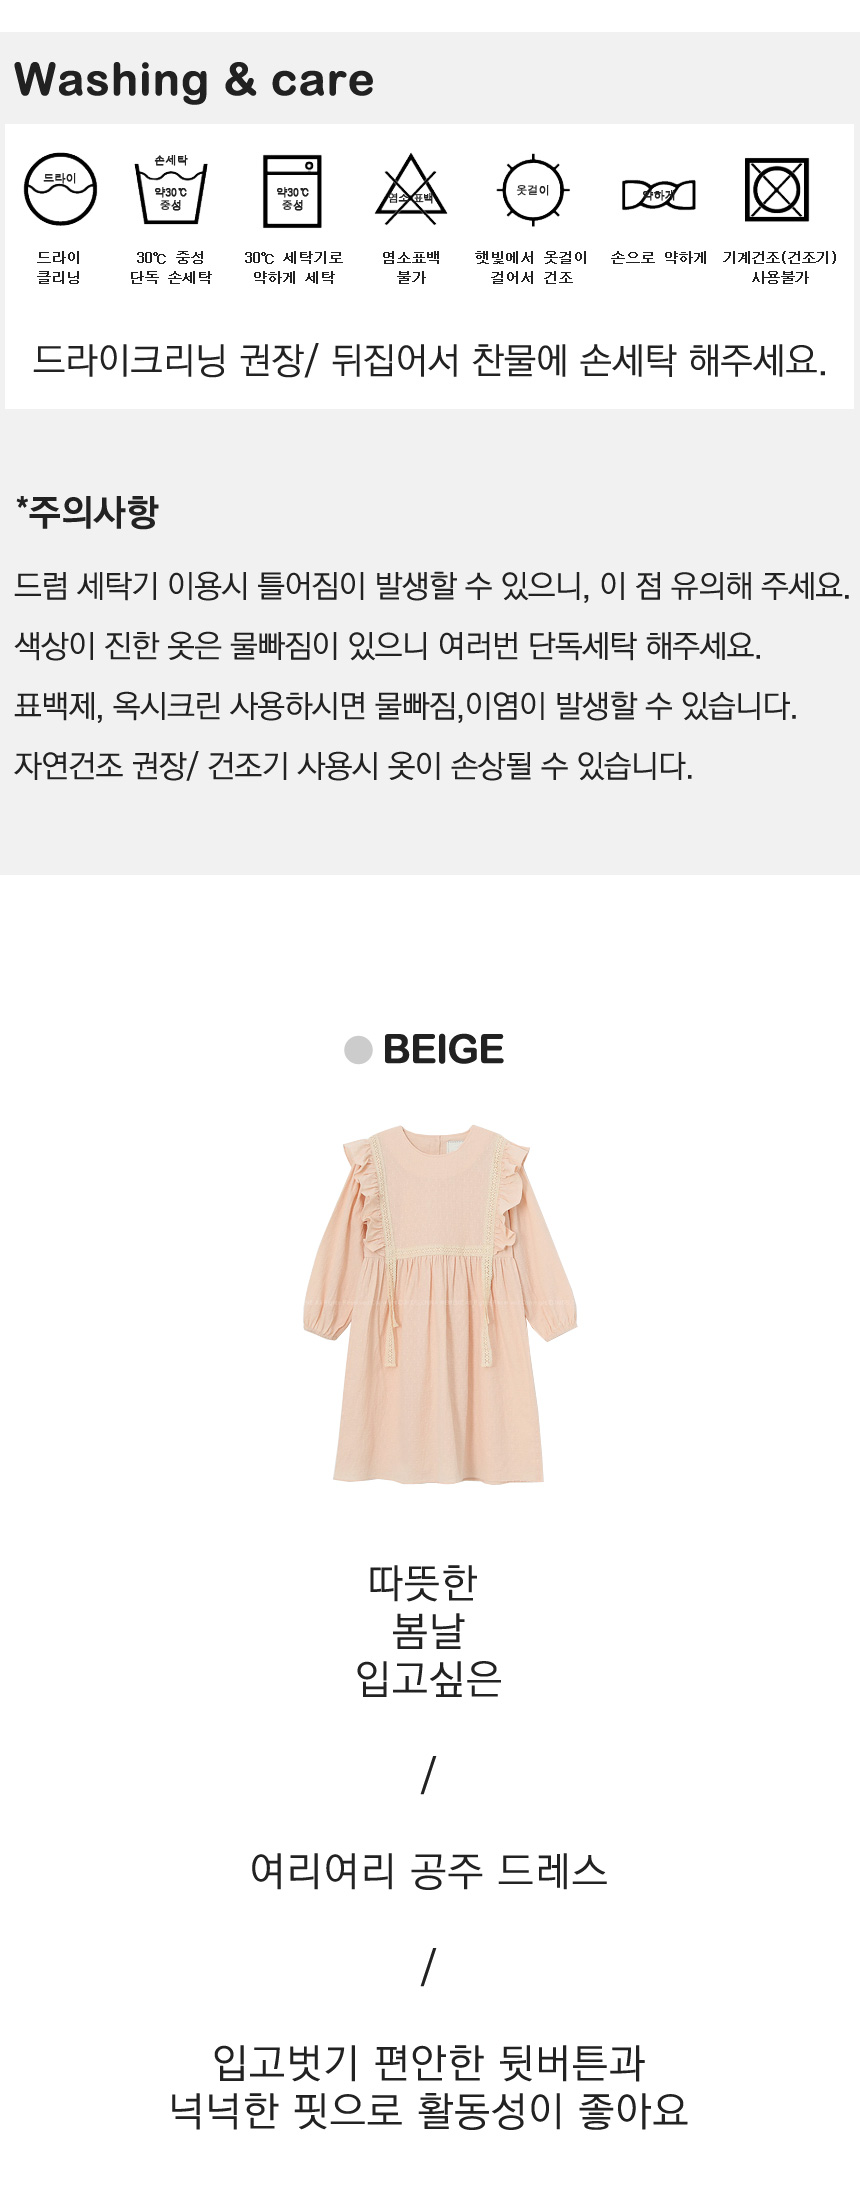Click the 자연건조 권장 caution line
The width and height of the screenshot is (860, 2200).
[x=353, y=766]
